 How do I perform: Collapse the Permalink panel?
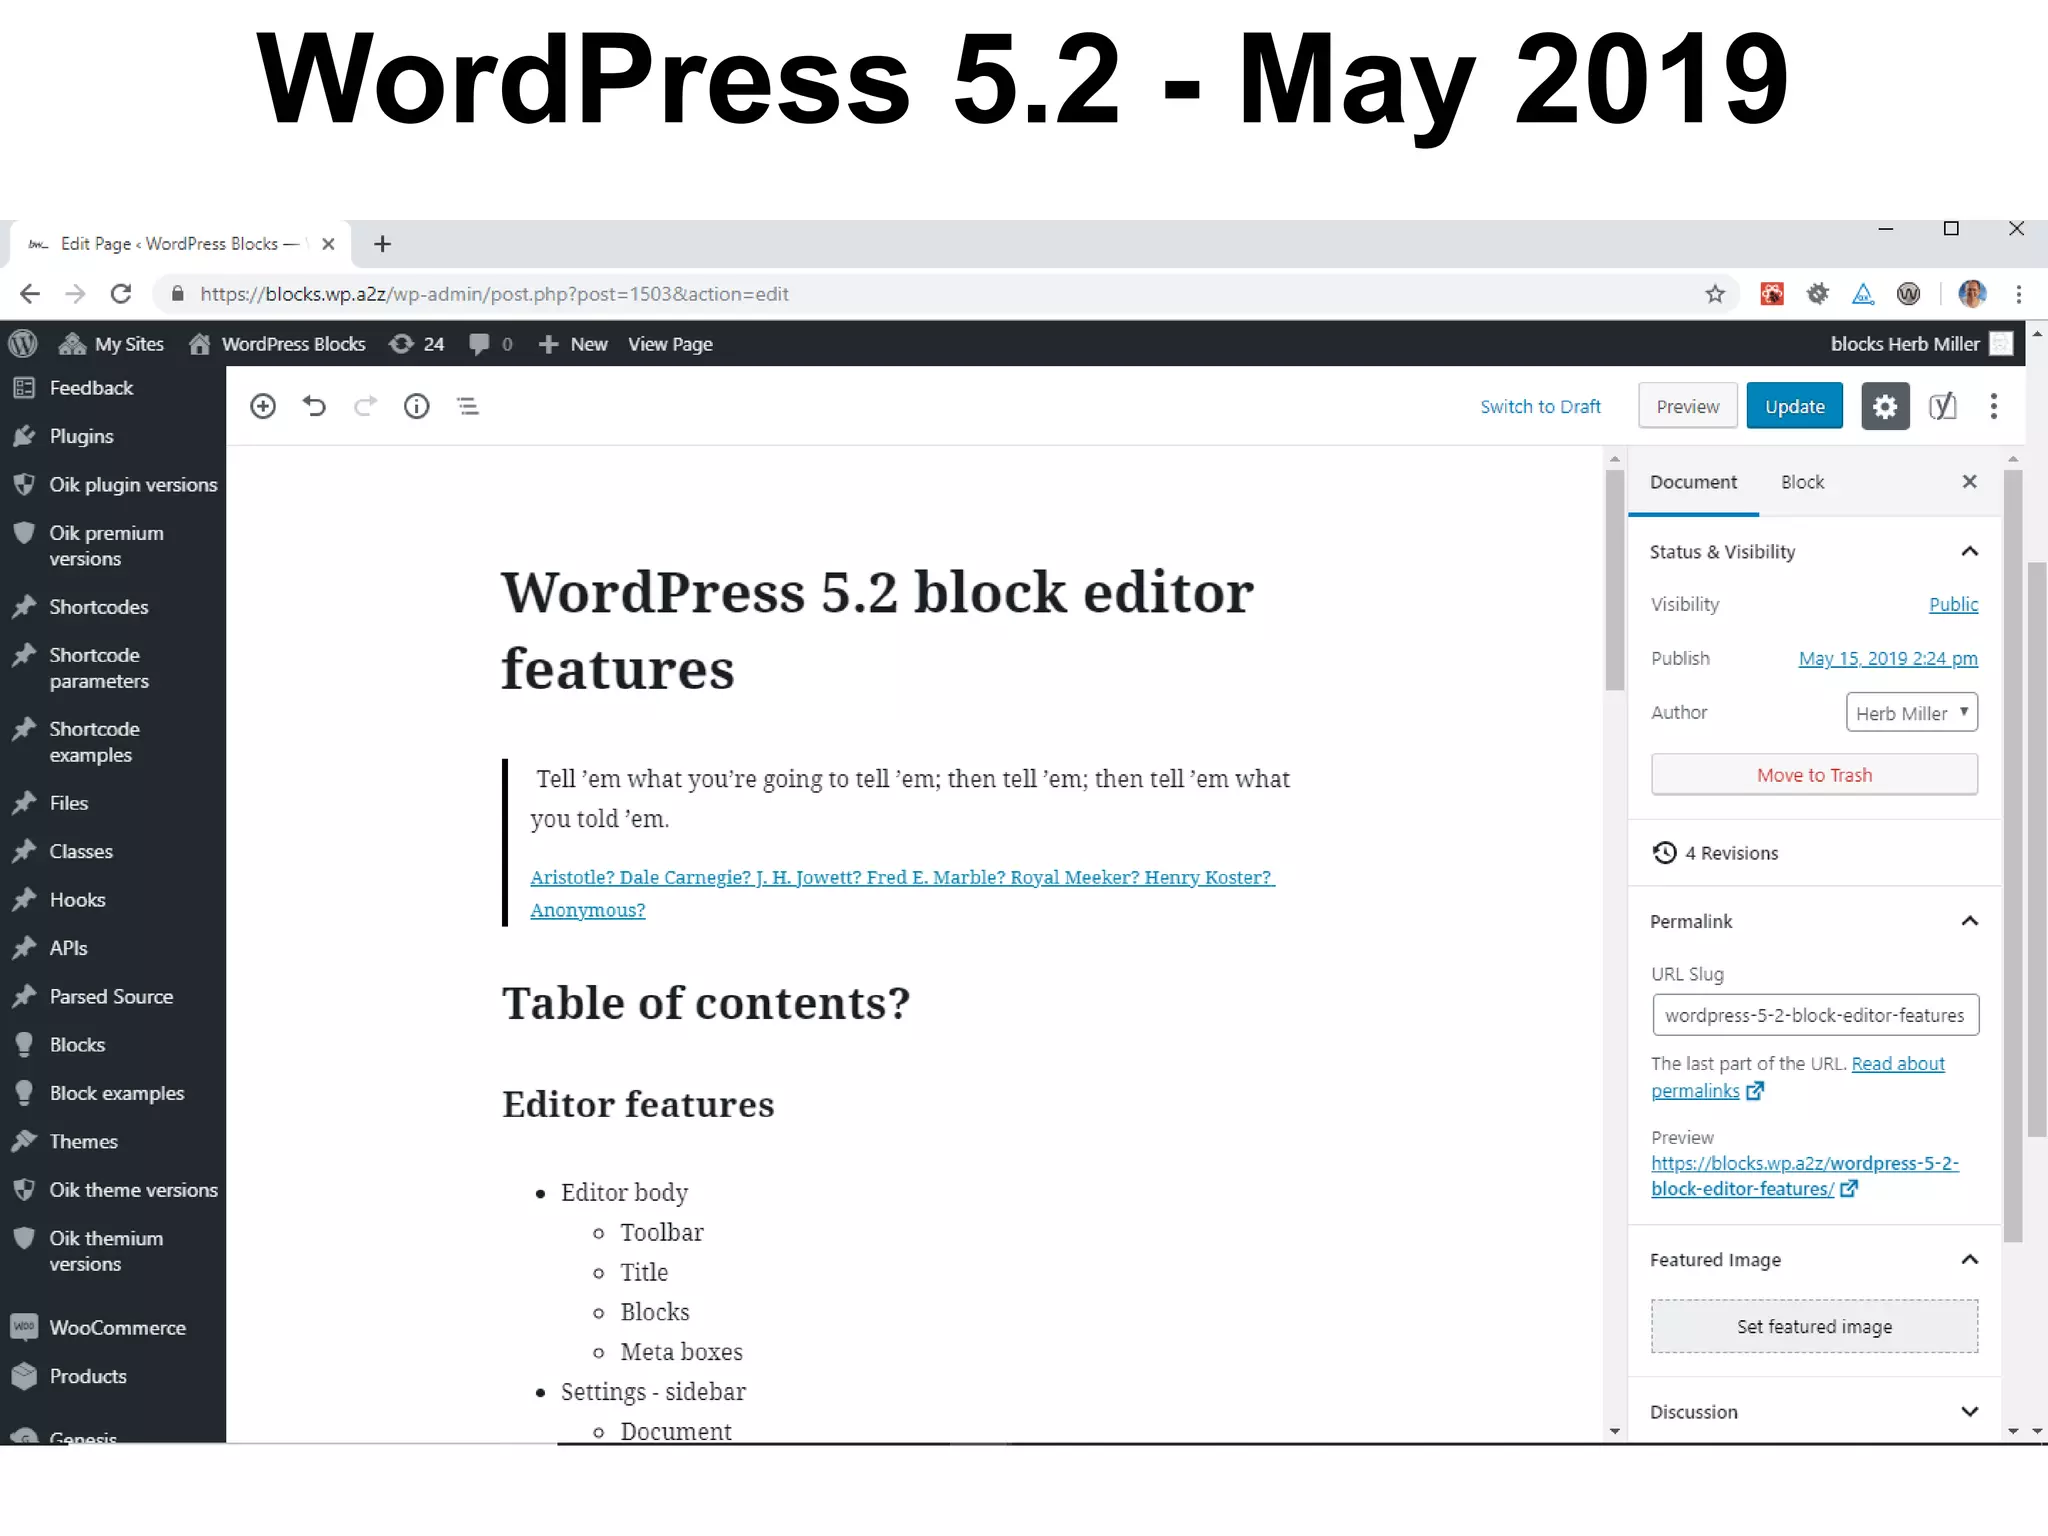(1814, 921)
